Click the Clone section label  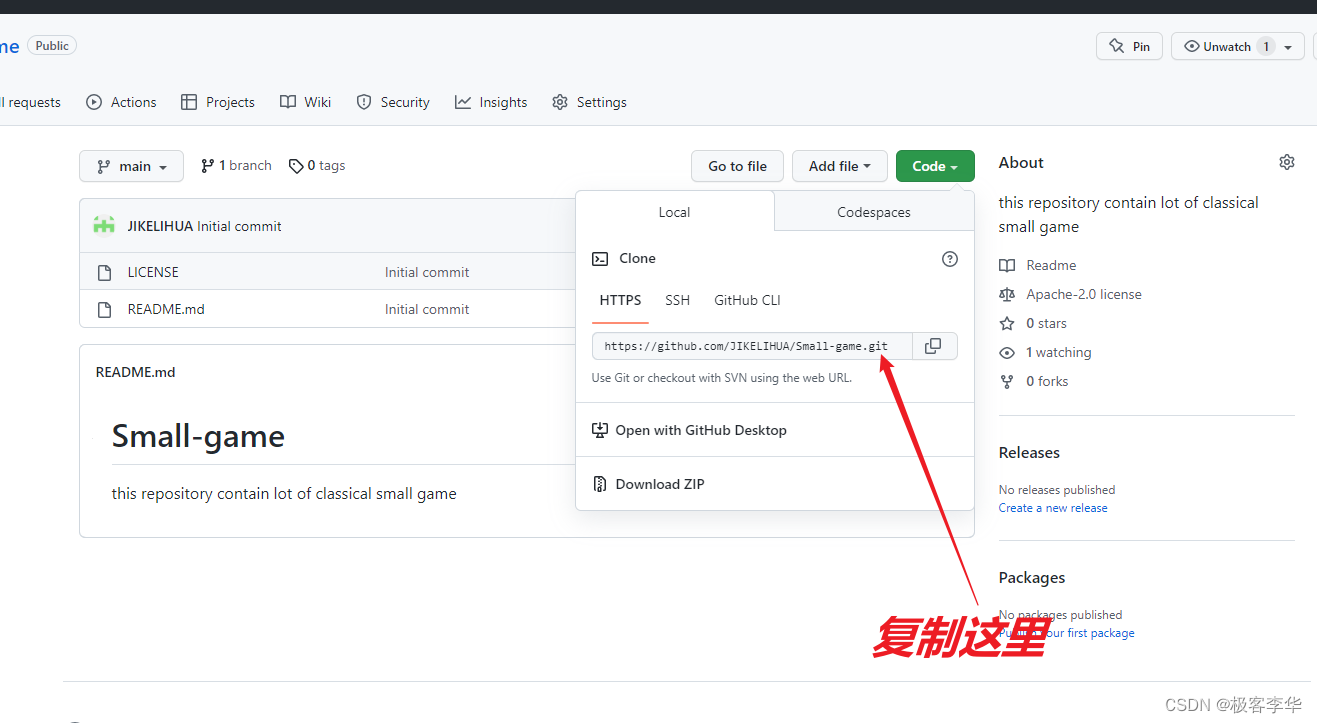click(x=637, y=258)
